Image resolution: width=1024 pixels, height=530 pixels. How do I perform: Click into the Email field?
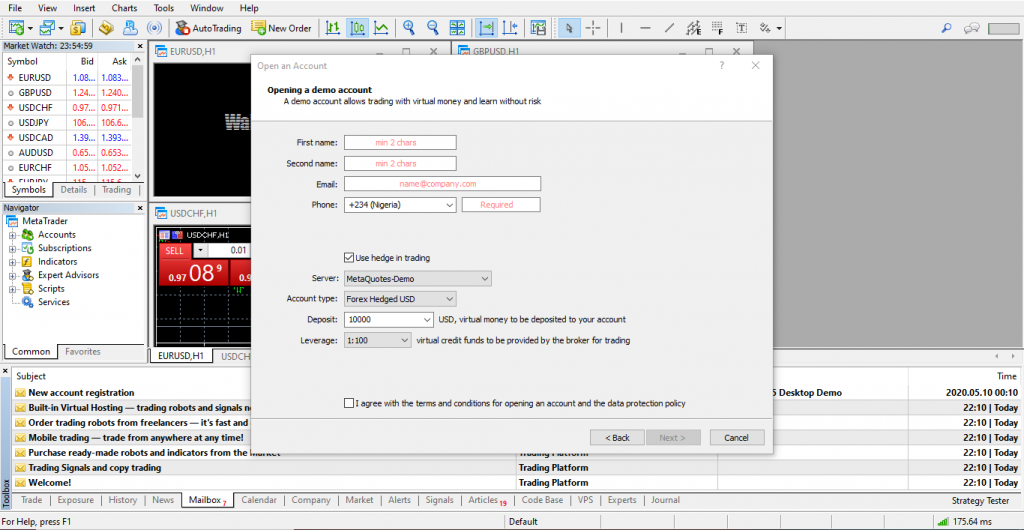coord(443,184)
